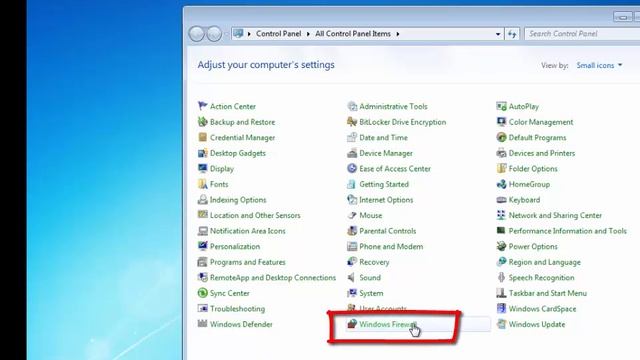640x360 pixels.
Task: Open Performance Information and Tools link
Action: [x=567, y=231]
